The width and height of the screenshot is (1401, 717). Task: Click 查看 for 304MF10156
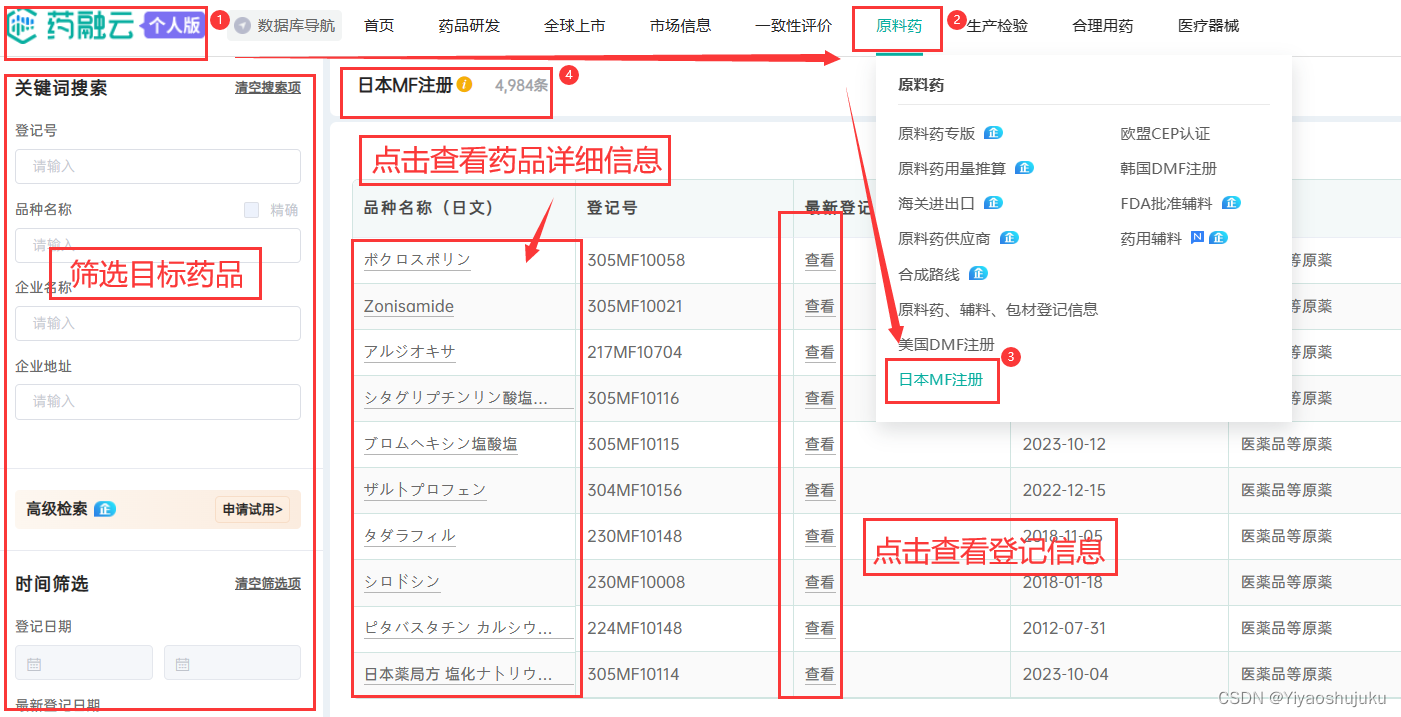click(x=820, y=490)
